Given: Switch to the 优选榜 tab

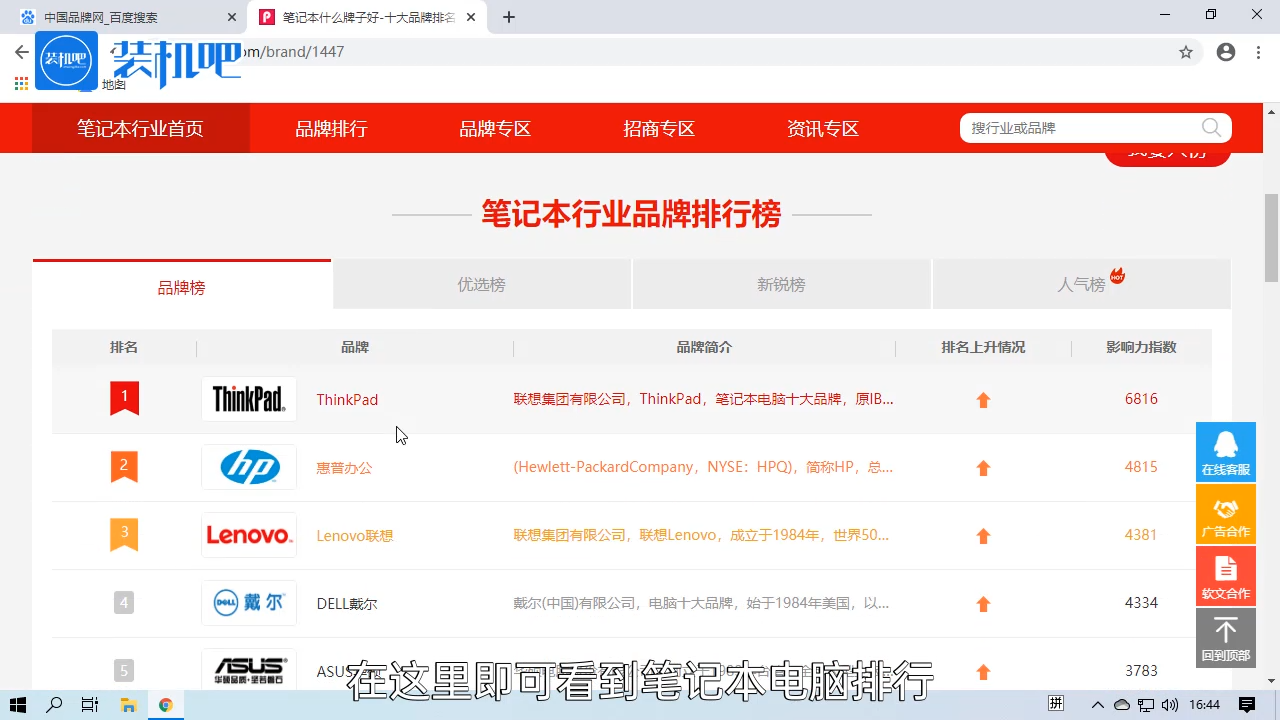Looking at the screenshot, I should (481, 284).
